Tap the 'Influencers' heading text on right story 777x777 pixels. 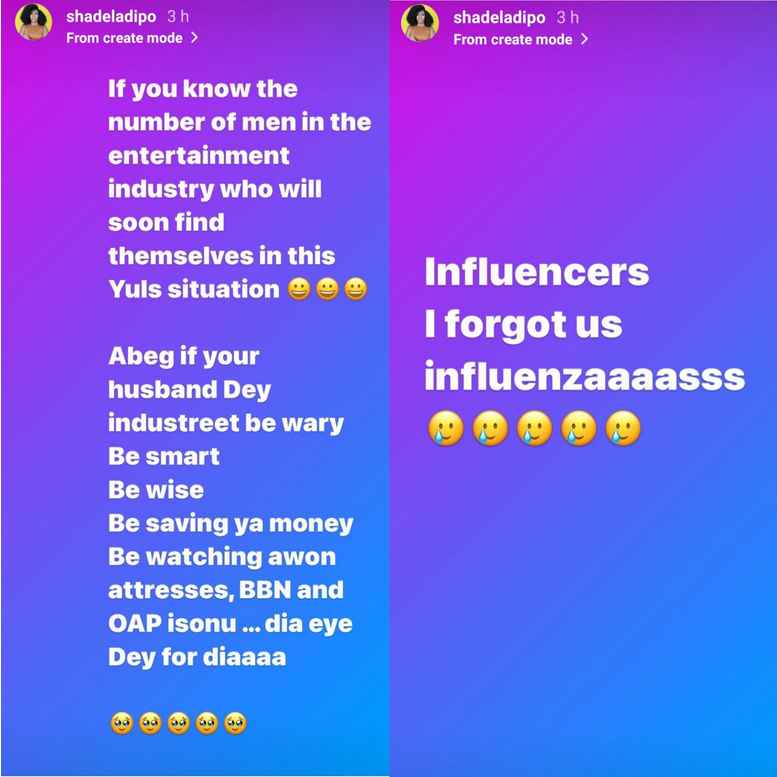click(x=537, y=272)
